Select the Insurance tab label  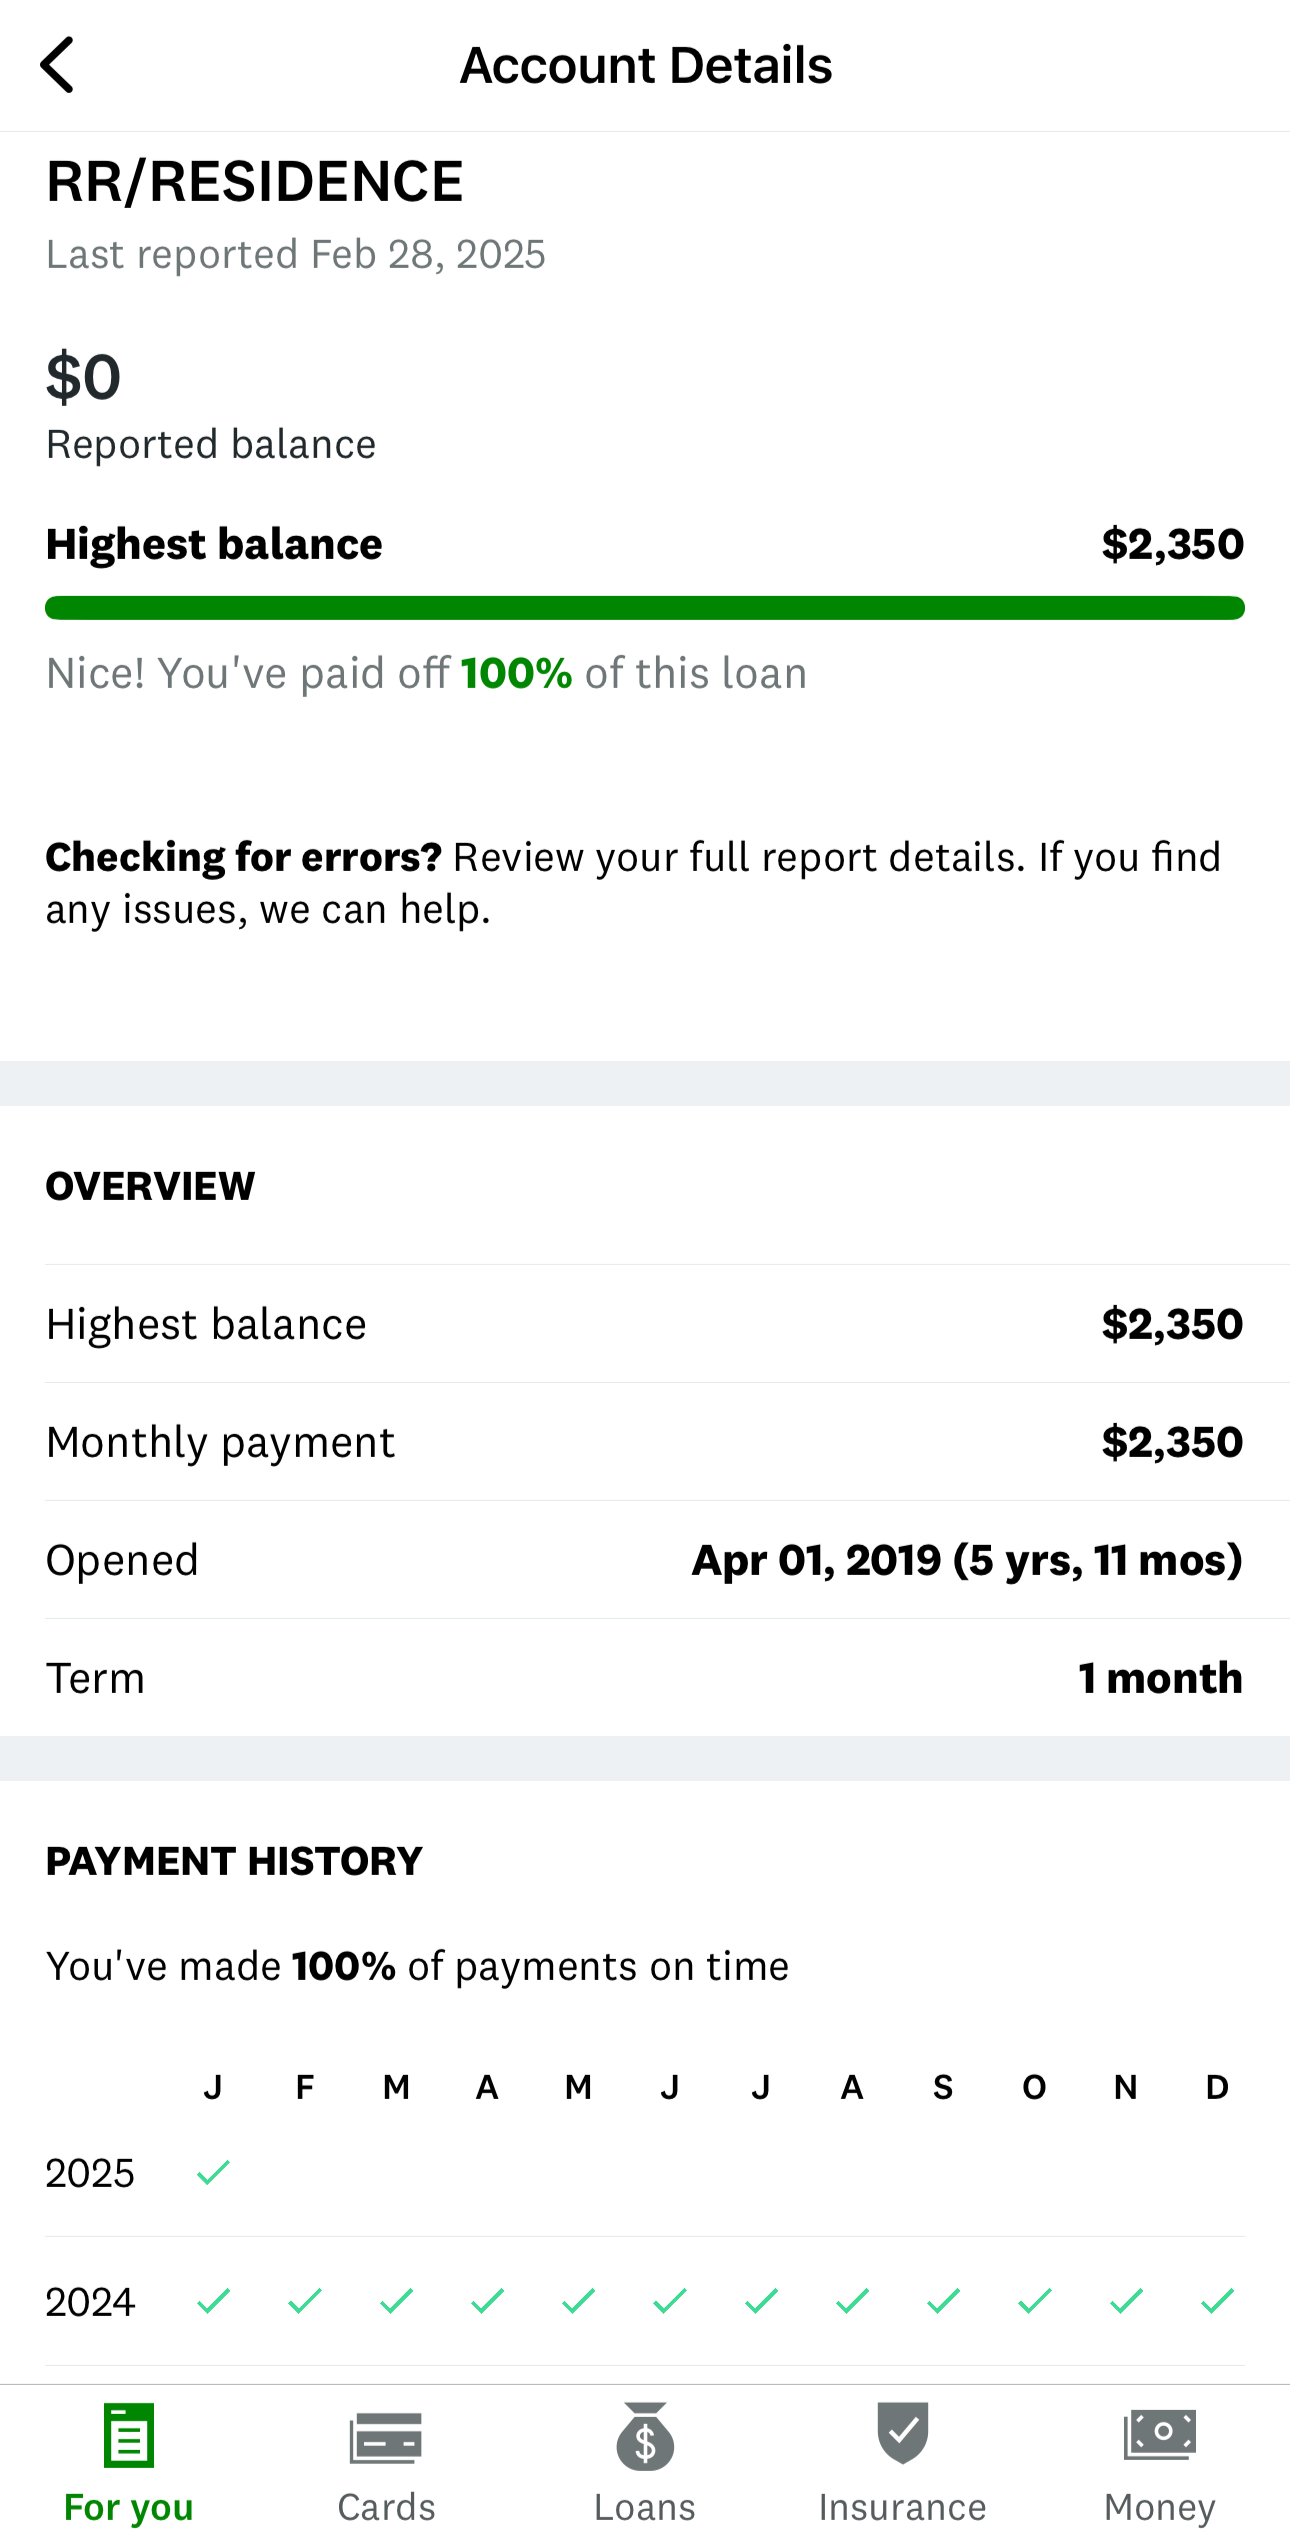(x=902, y=2507)
